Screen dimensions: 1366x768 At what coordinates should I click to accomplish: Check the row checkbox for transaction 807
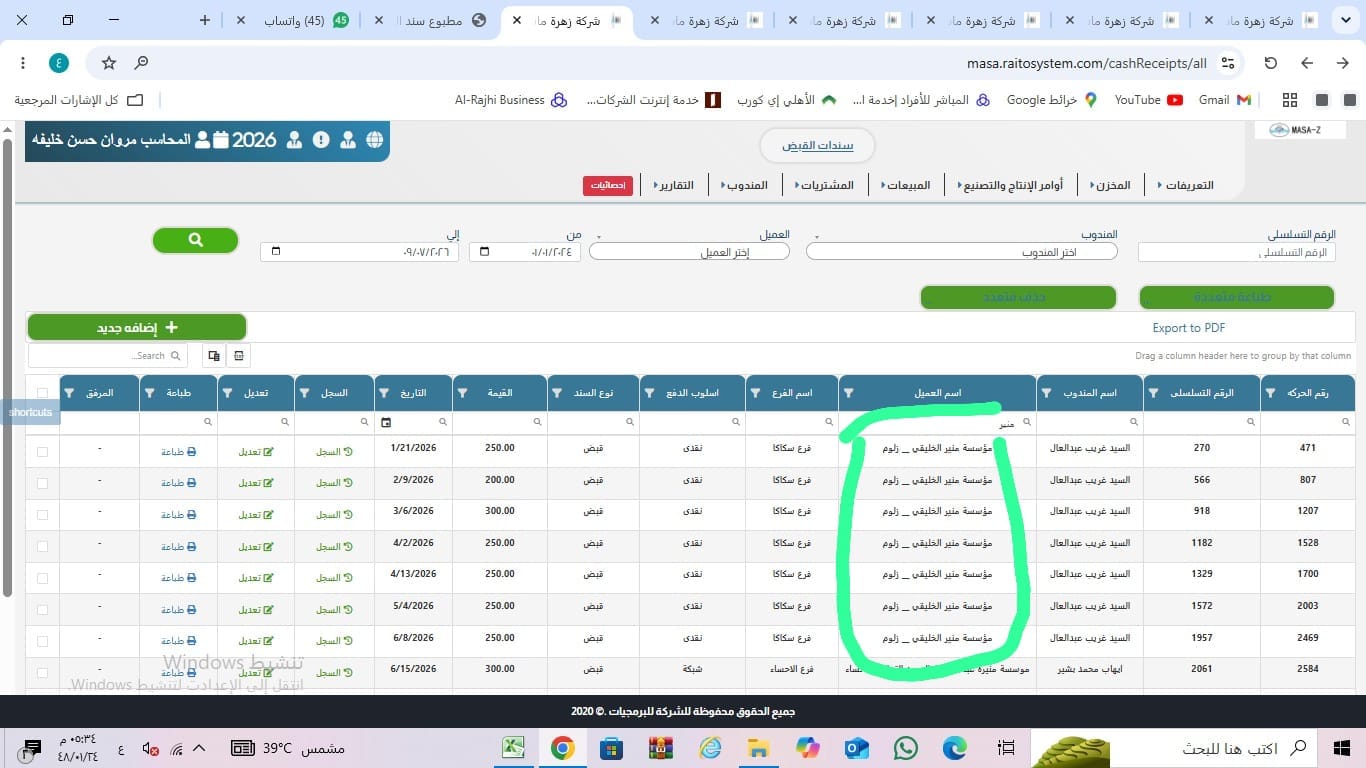coord(42,484)
